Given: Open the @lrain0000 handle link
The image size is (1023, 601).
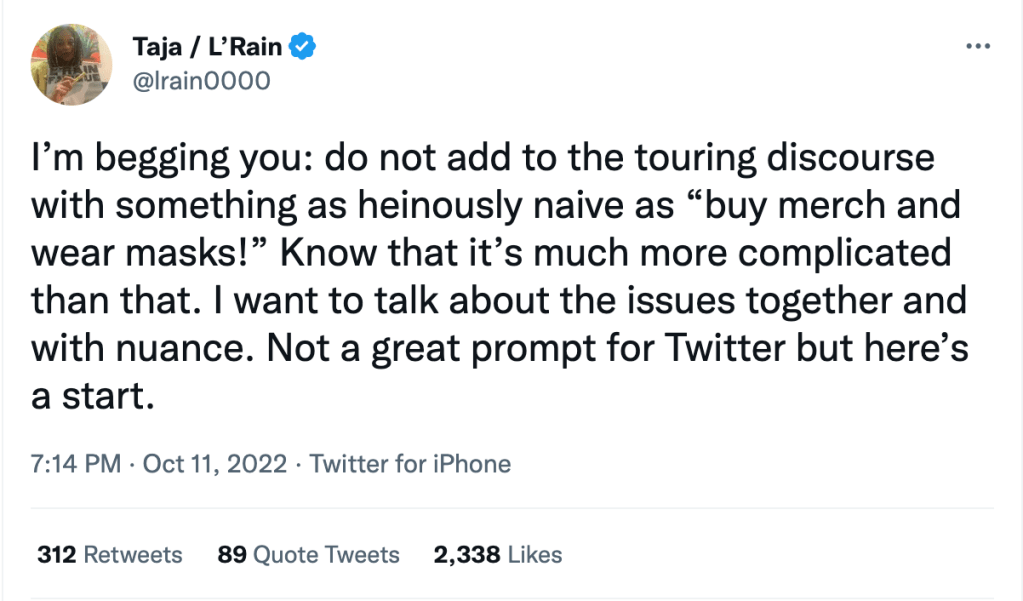Looking at the screenshot, I should [201, 81].
